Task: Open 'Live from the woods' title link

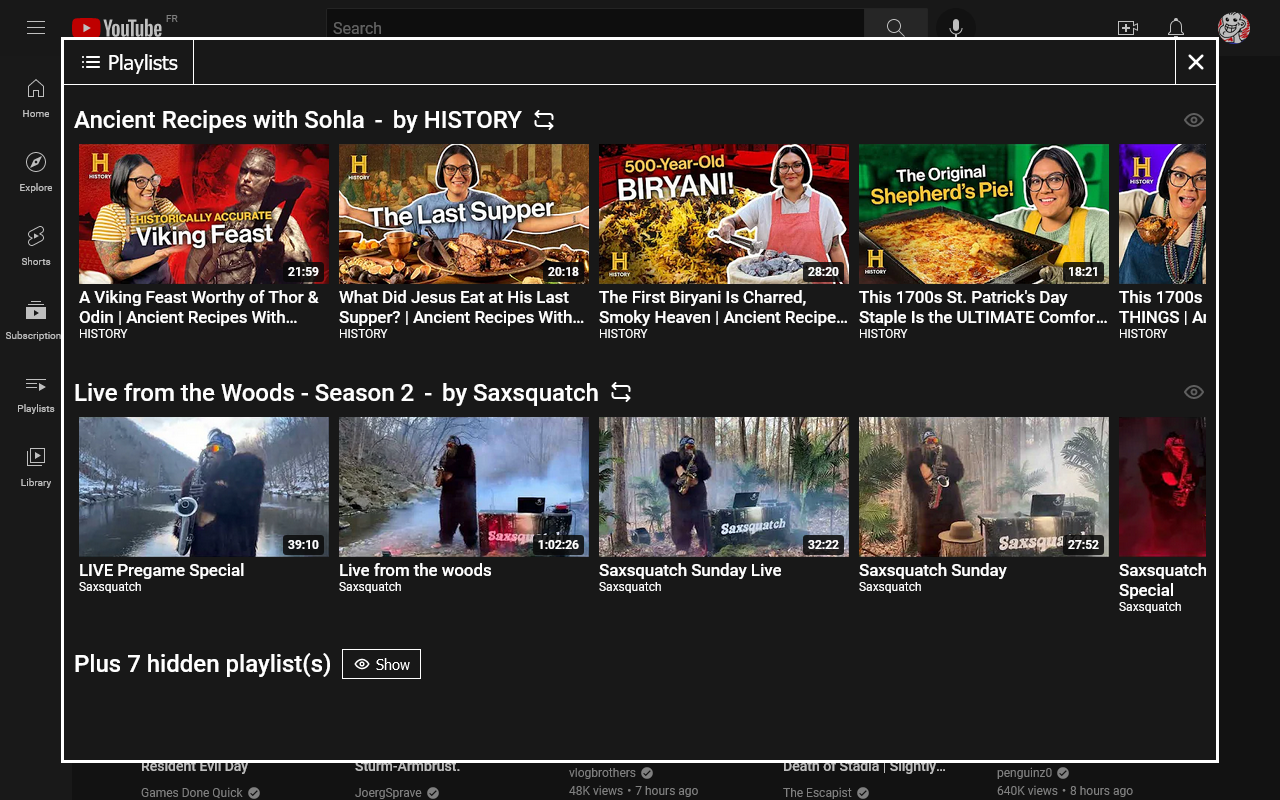Action: [x=415, y=570]
